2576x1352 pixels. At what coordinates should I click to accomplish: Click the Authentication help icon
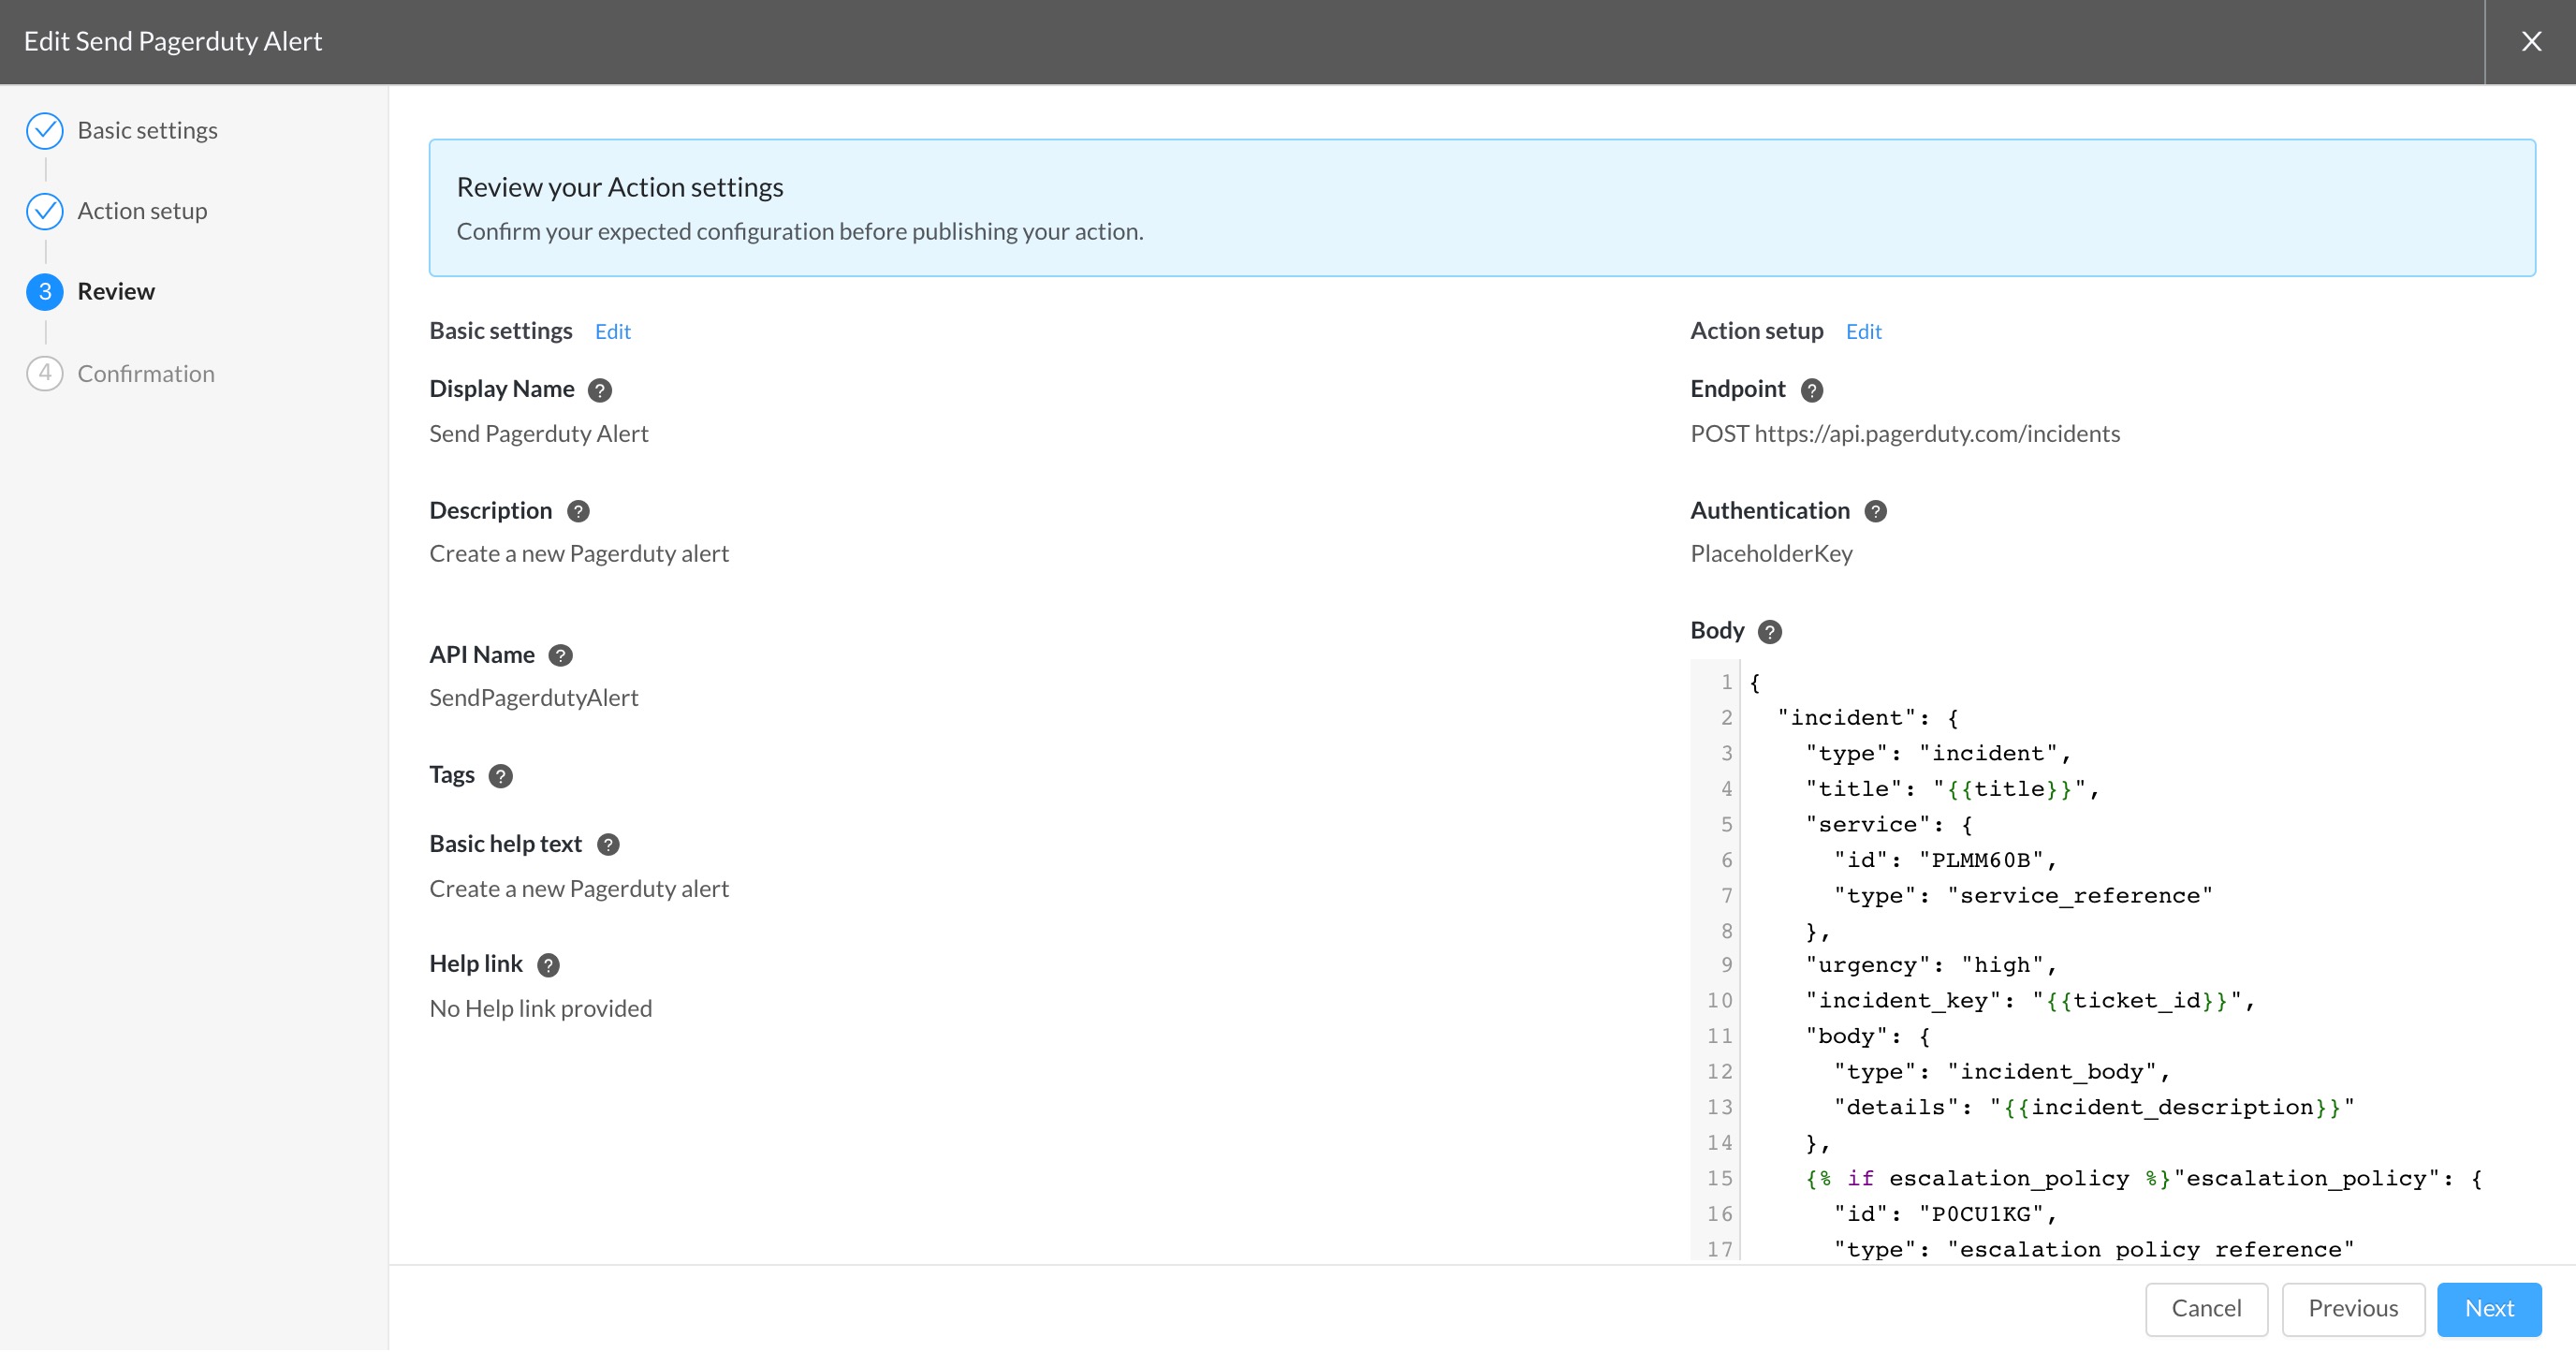[1876, 511]
